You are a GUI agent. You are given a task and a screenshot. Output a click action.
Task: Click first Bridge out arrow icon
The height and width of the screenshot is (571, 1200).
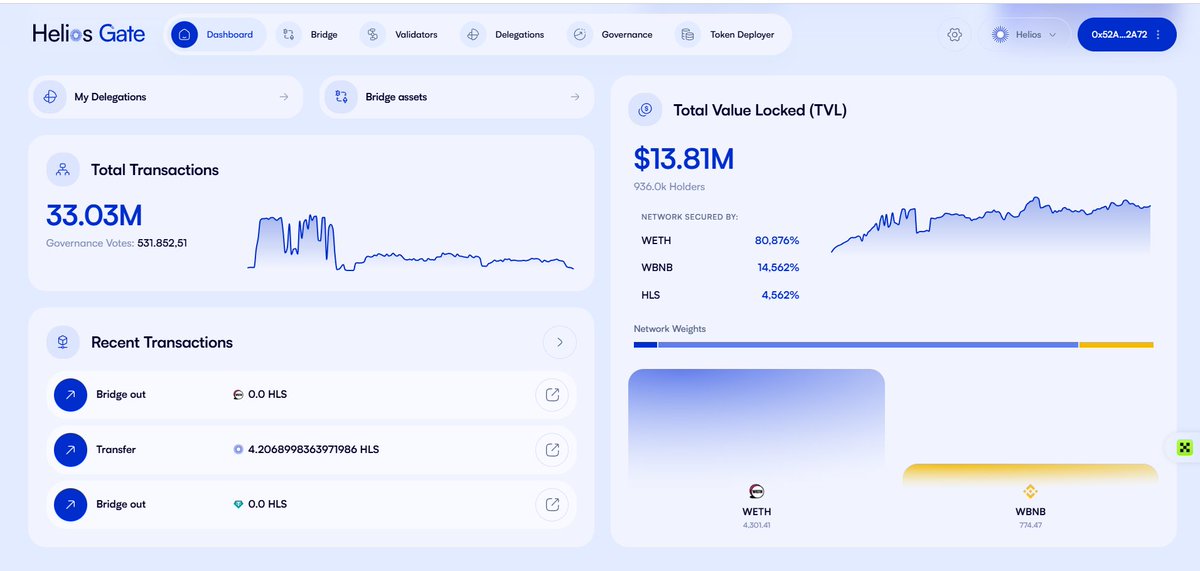pyautogui.click(x=70, y=395)
